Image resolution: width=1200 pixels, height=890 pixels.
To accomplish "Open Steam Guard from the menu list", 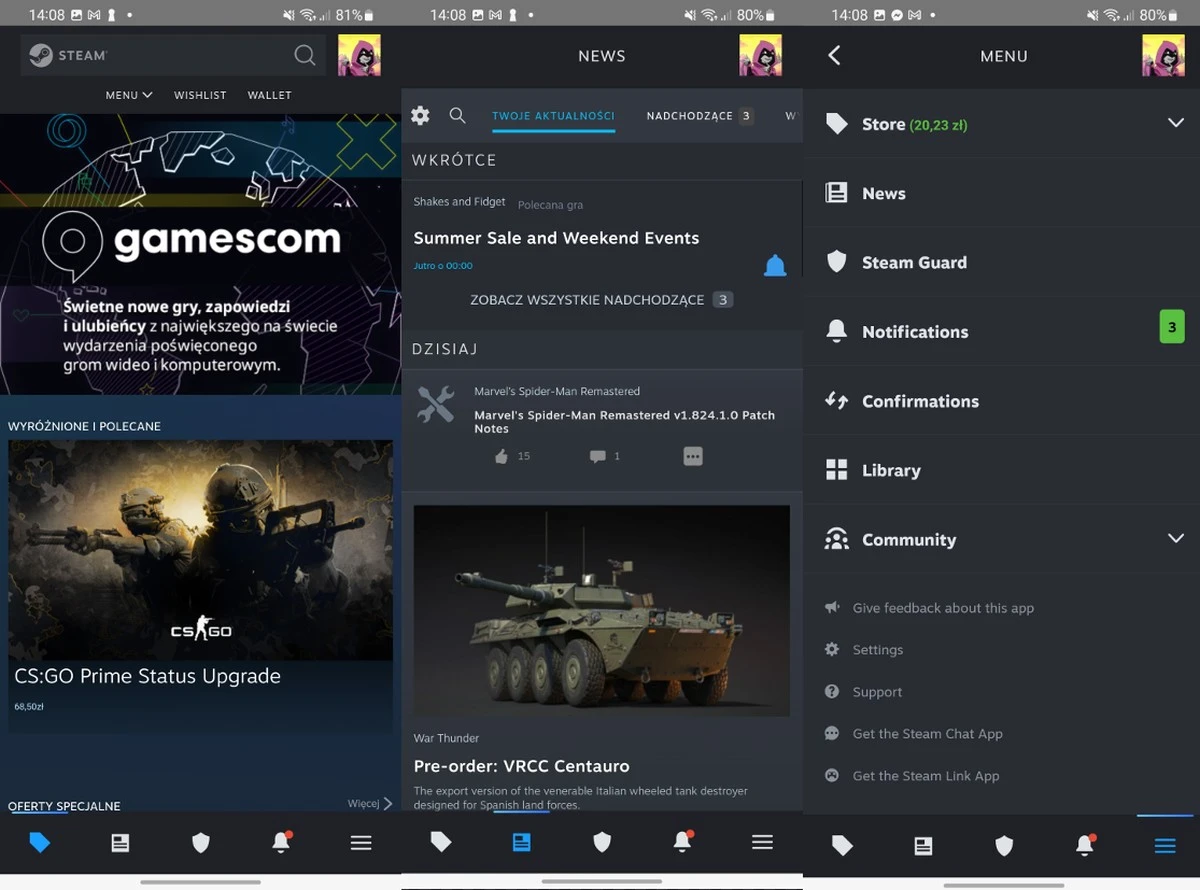I will (x=914, y=262).
